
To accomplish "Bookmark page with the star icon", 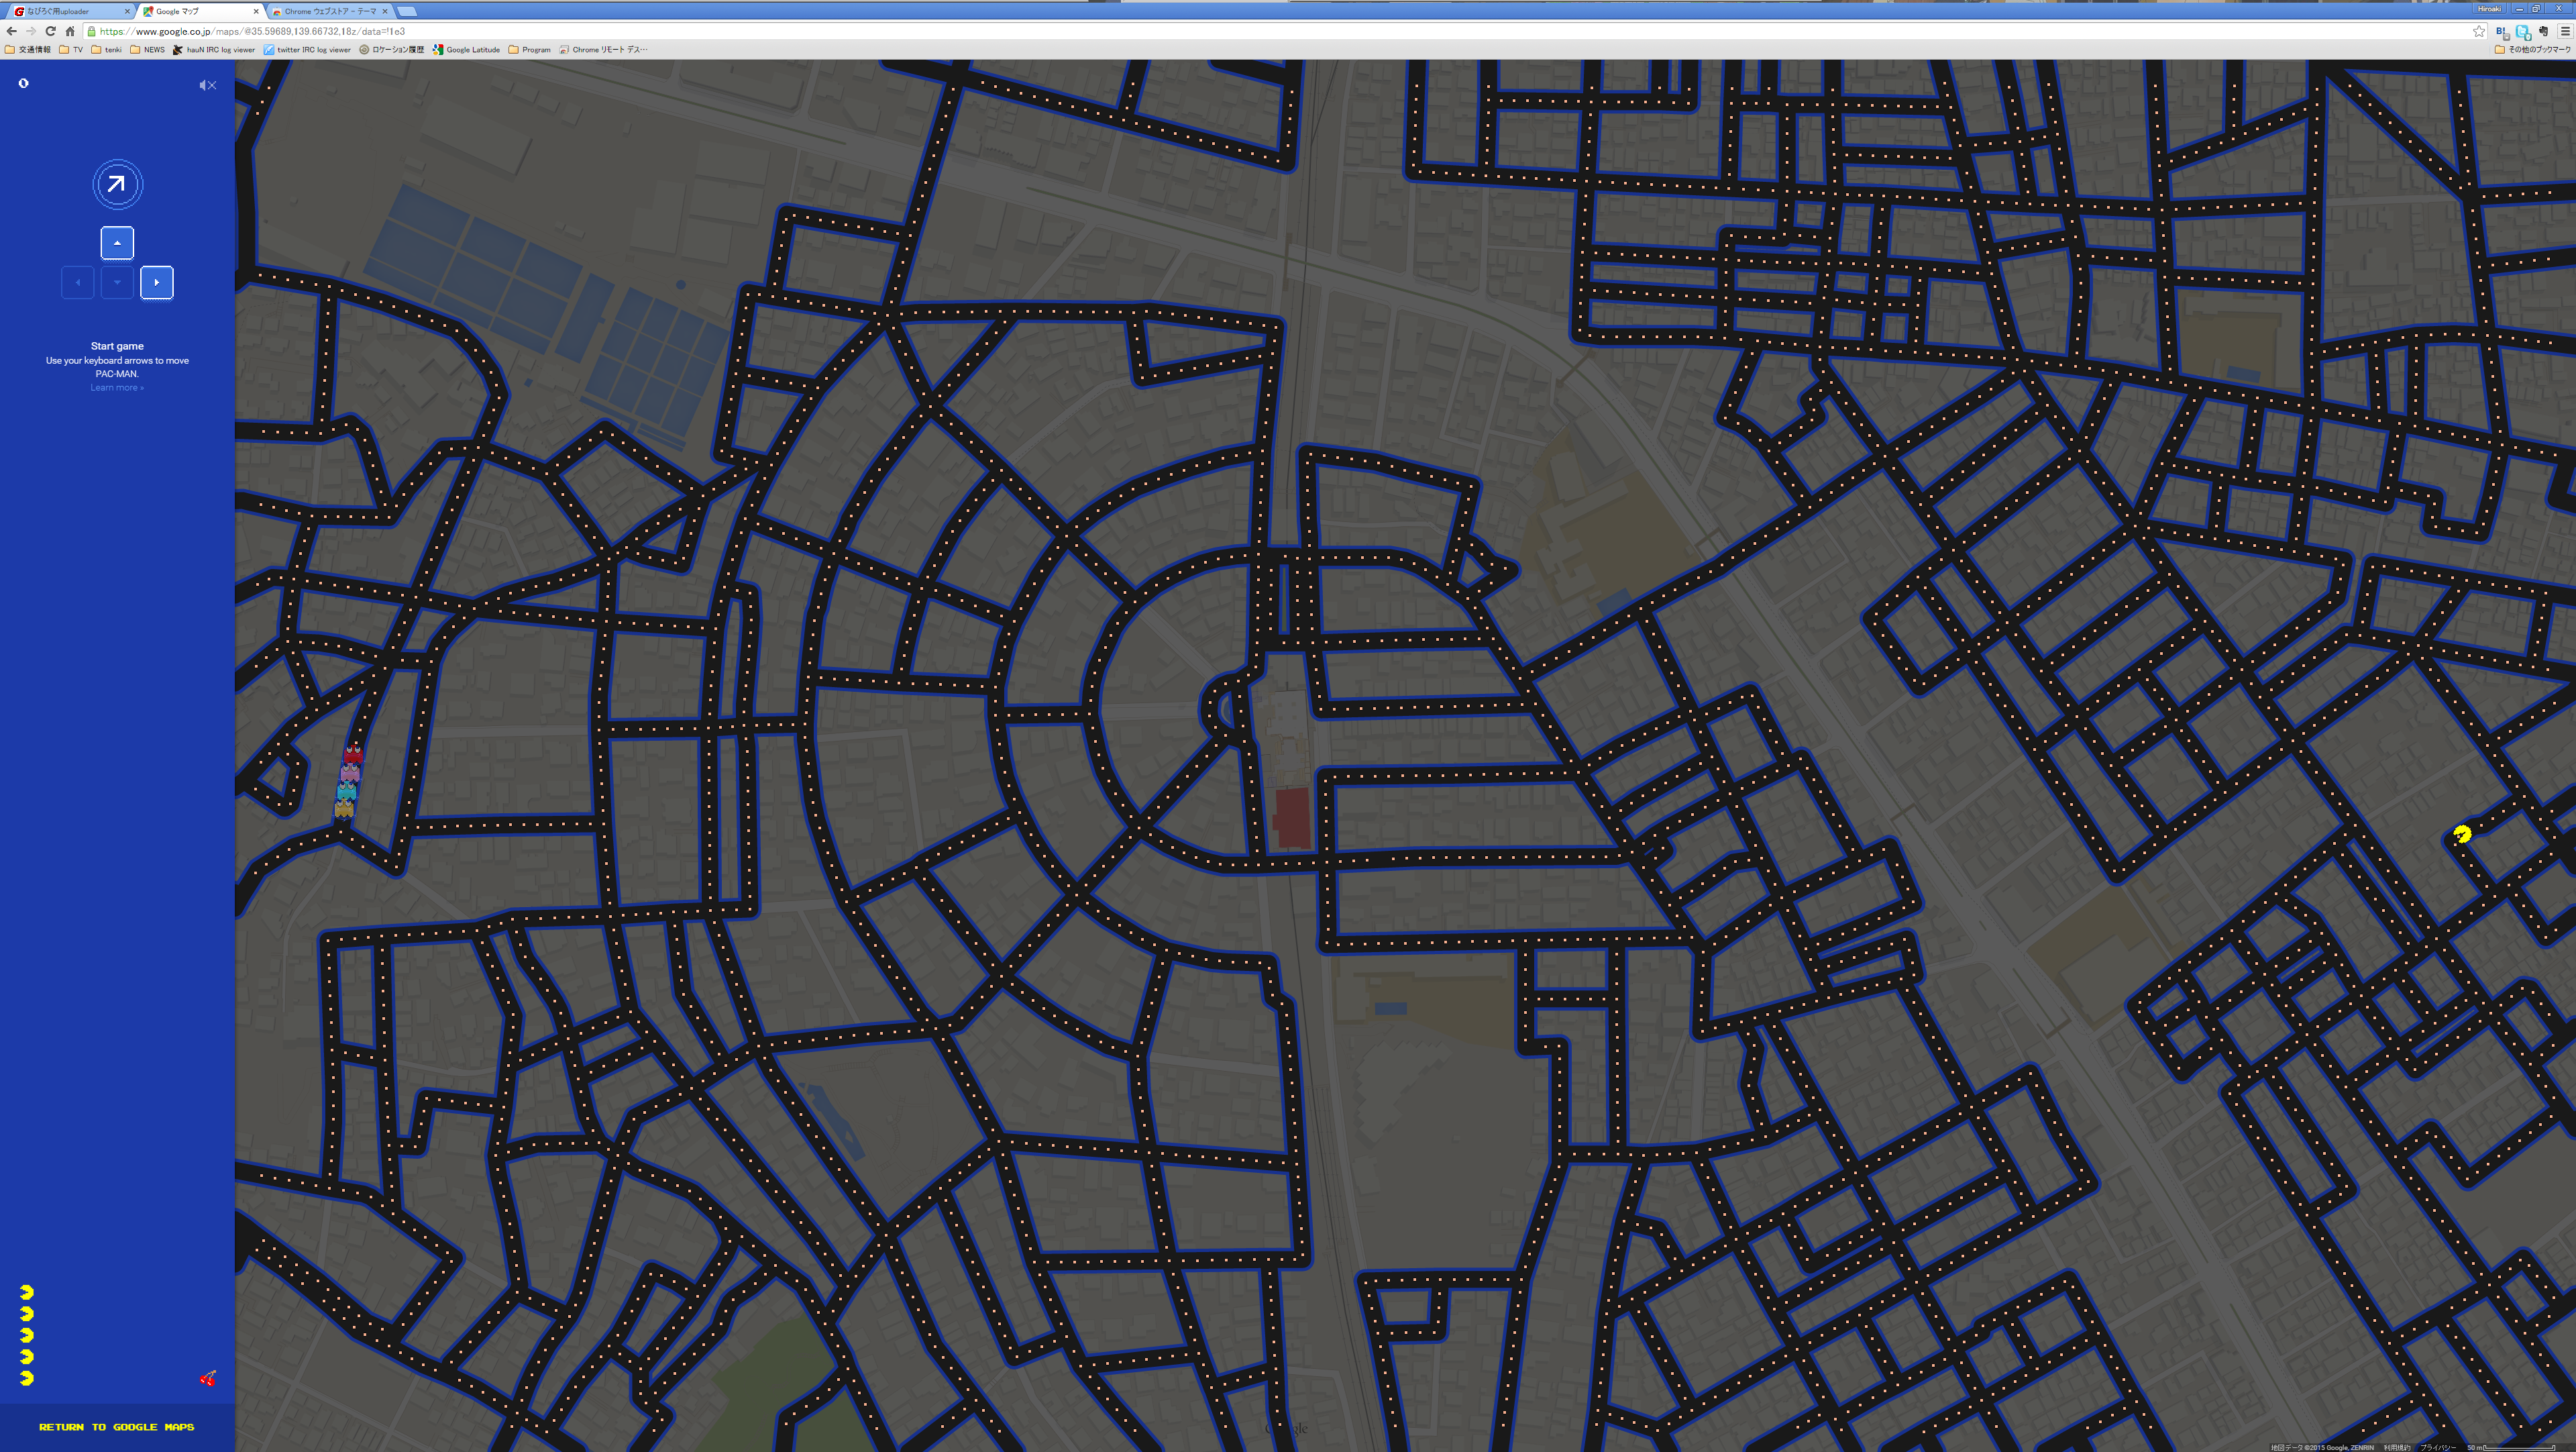I will [x=2479, y=31].
